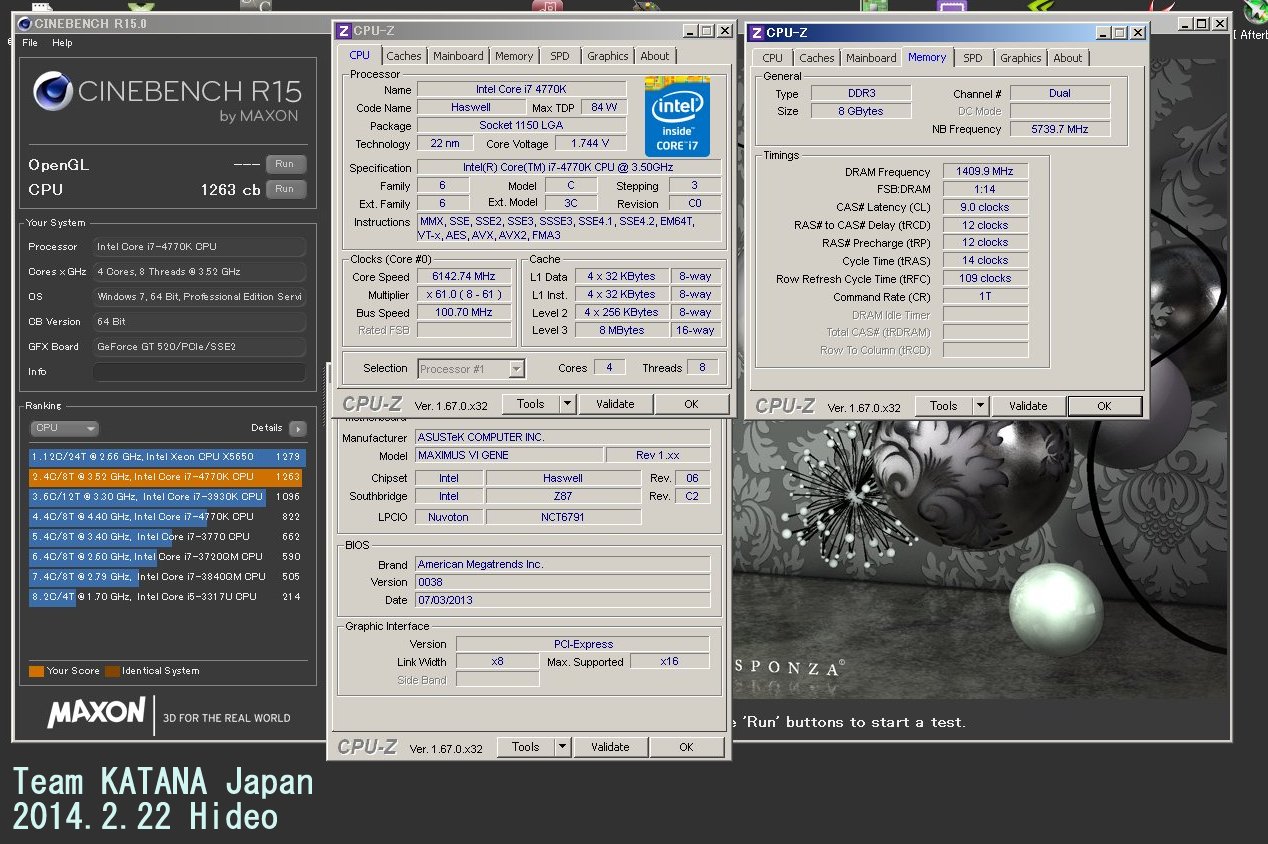Open SPD tab in left CPU-Z window
Viewport: 1268px width, 844px height.
[x=560, y=57]
